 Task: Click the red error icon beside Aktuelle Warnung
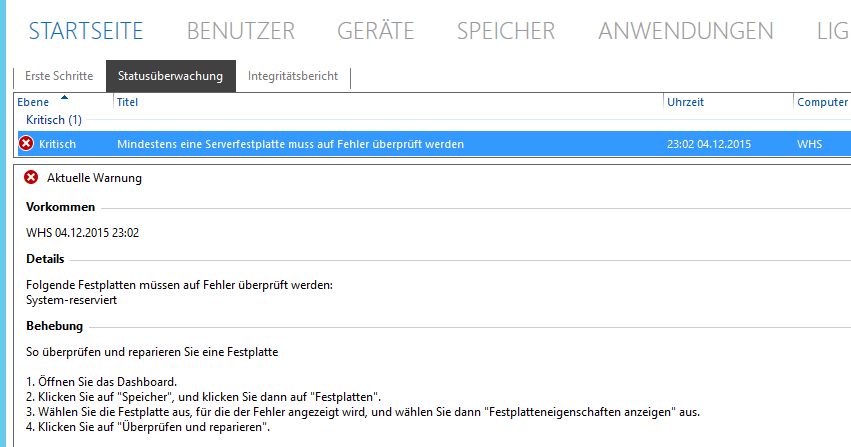(31, 177)
